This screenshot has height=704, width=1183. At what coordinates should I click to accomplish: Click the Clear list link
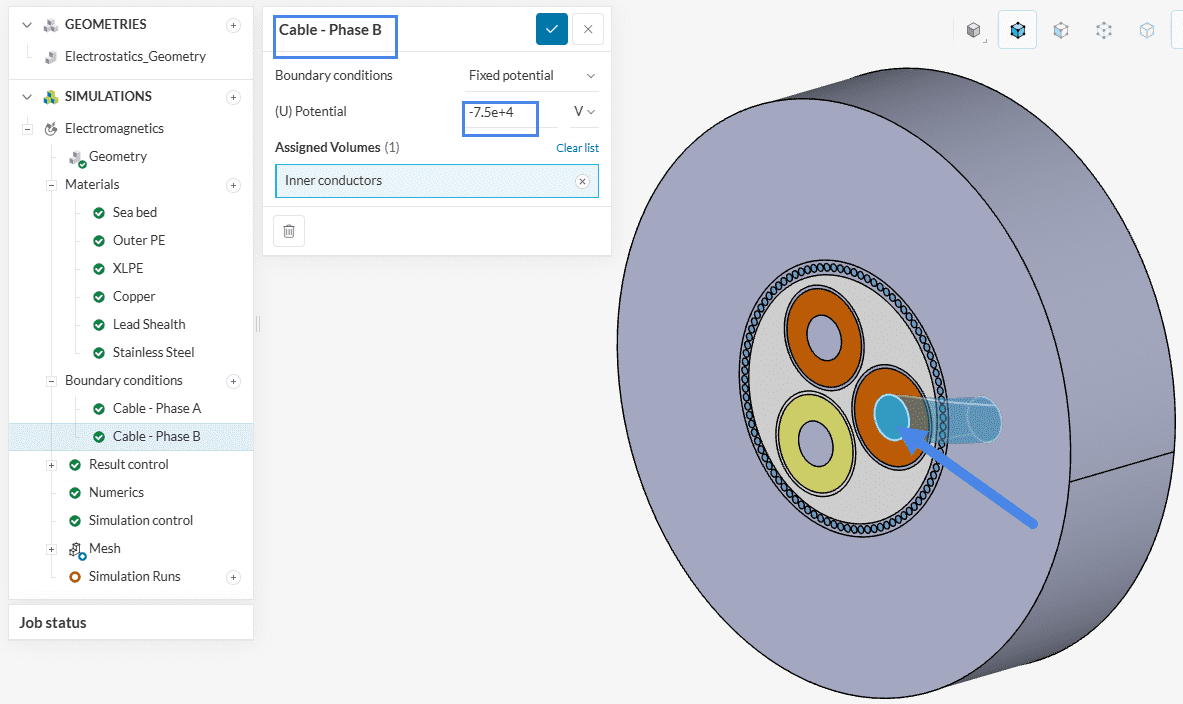(x=577, y=148)
